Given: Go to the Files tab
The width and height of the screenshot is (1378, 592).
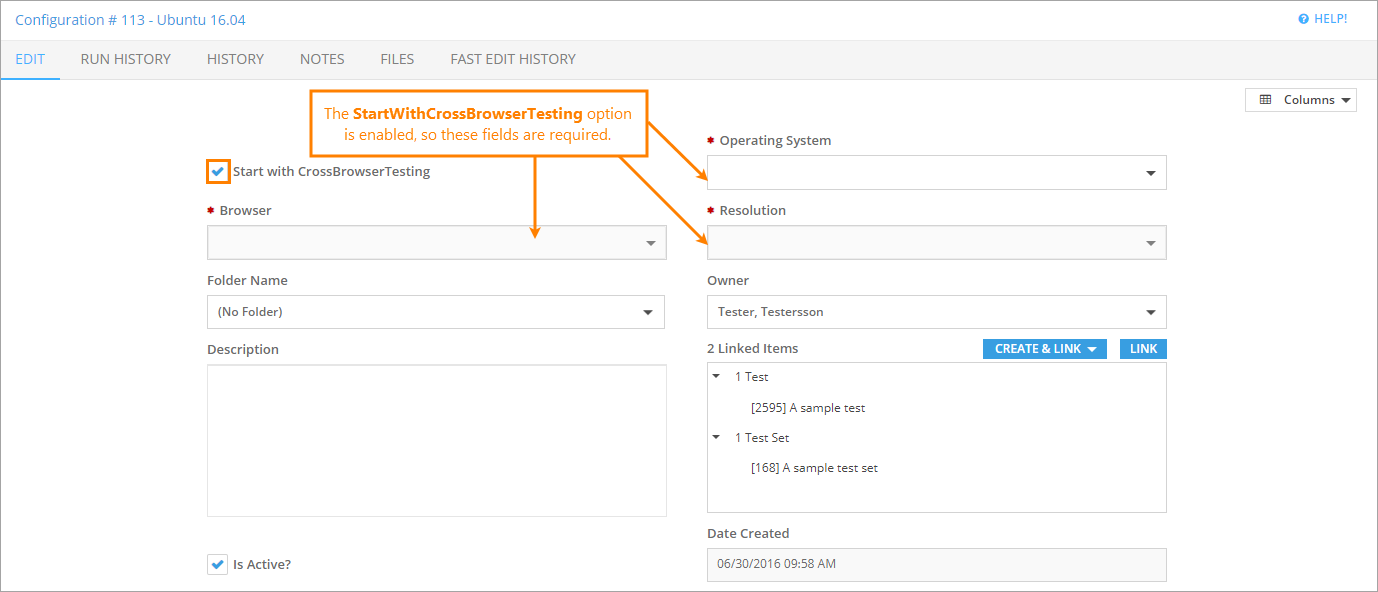Looking at the screenshot, I should 397,59.
